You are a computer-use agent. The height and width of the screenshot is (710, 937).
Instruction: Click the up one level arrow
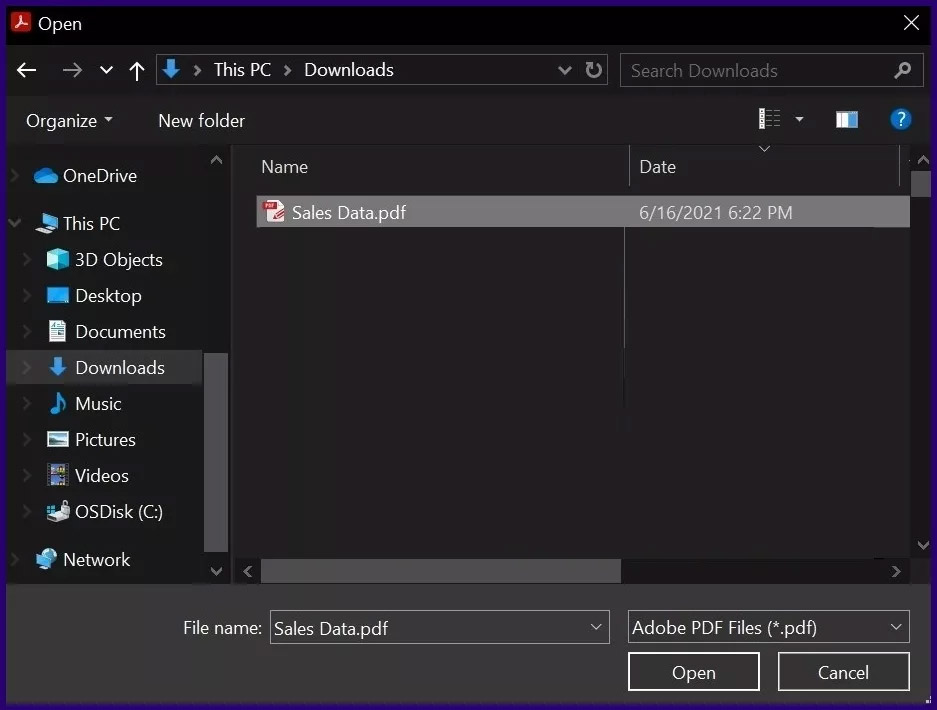137,70
